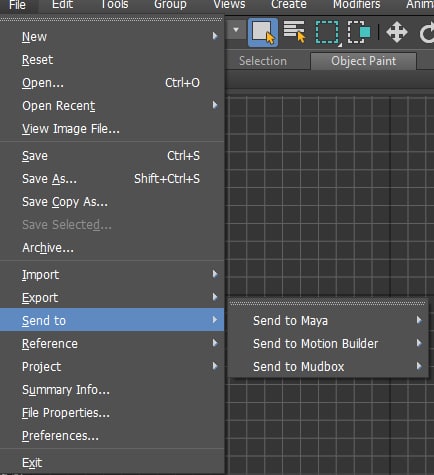Open Select by Name list icon
Screen dimensions: 434x475
pyautogui.click(x=295, y=32)
